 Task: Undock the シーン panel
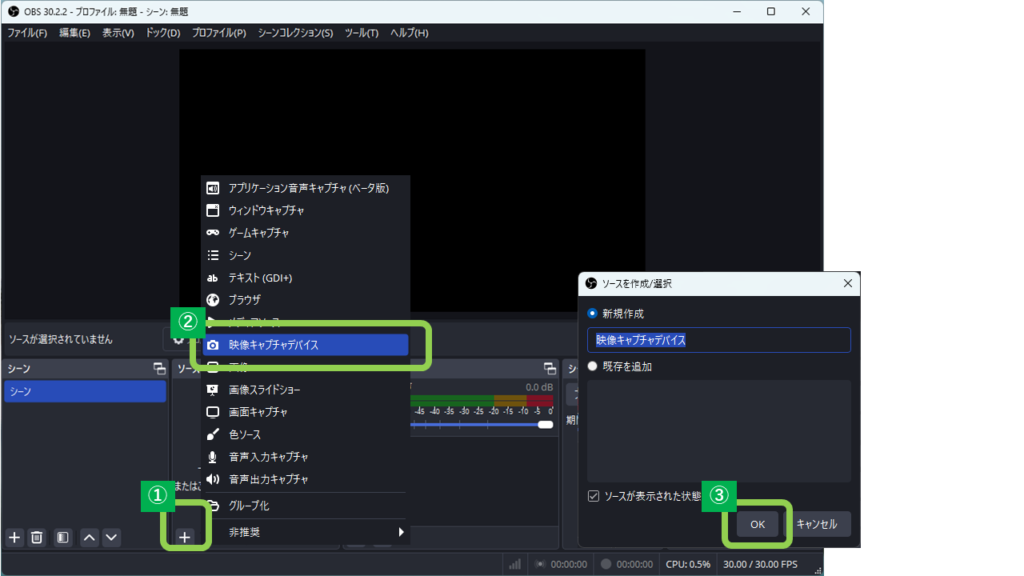tap(159, 369)
